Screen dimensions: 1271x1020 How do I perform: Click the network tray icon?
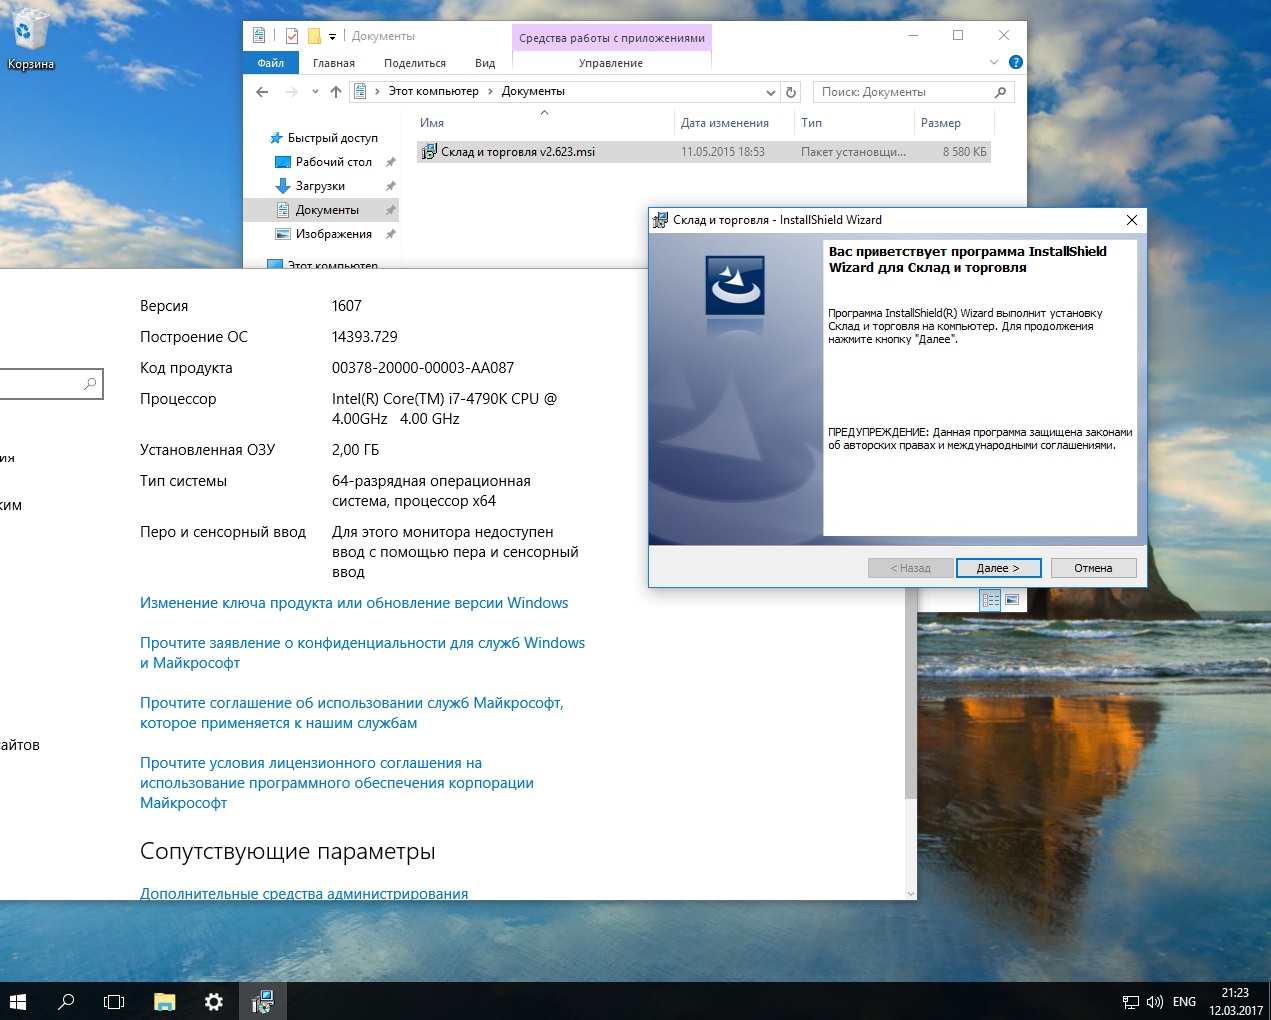1131,1001
